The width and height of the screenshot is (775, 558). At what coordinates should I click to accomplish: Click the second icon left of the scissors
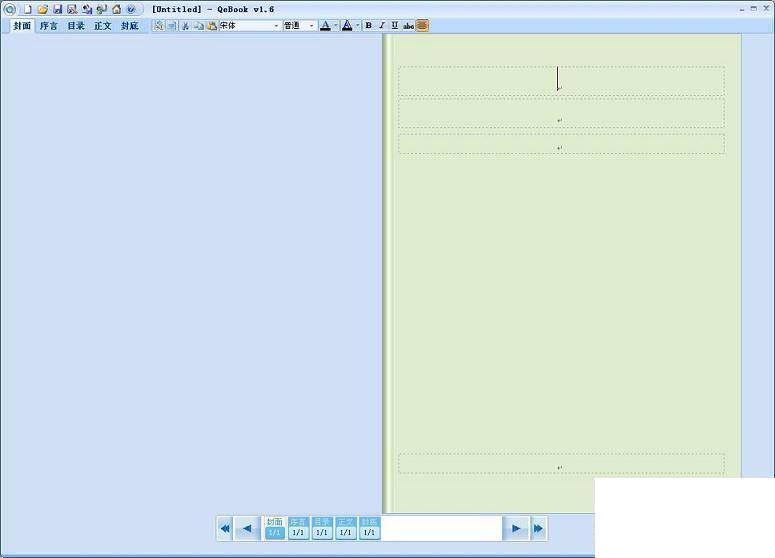tap(158, 26)
